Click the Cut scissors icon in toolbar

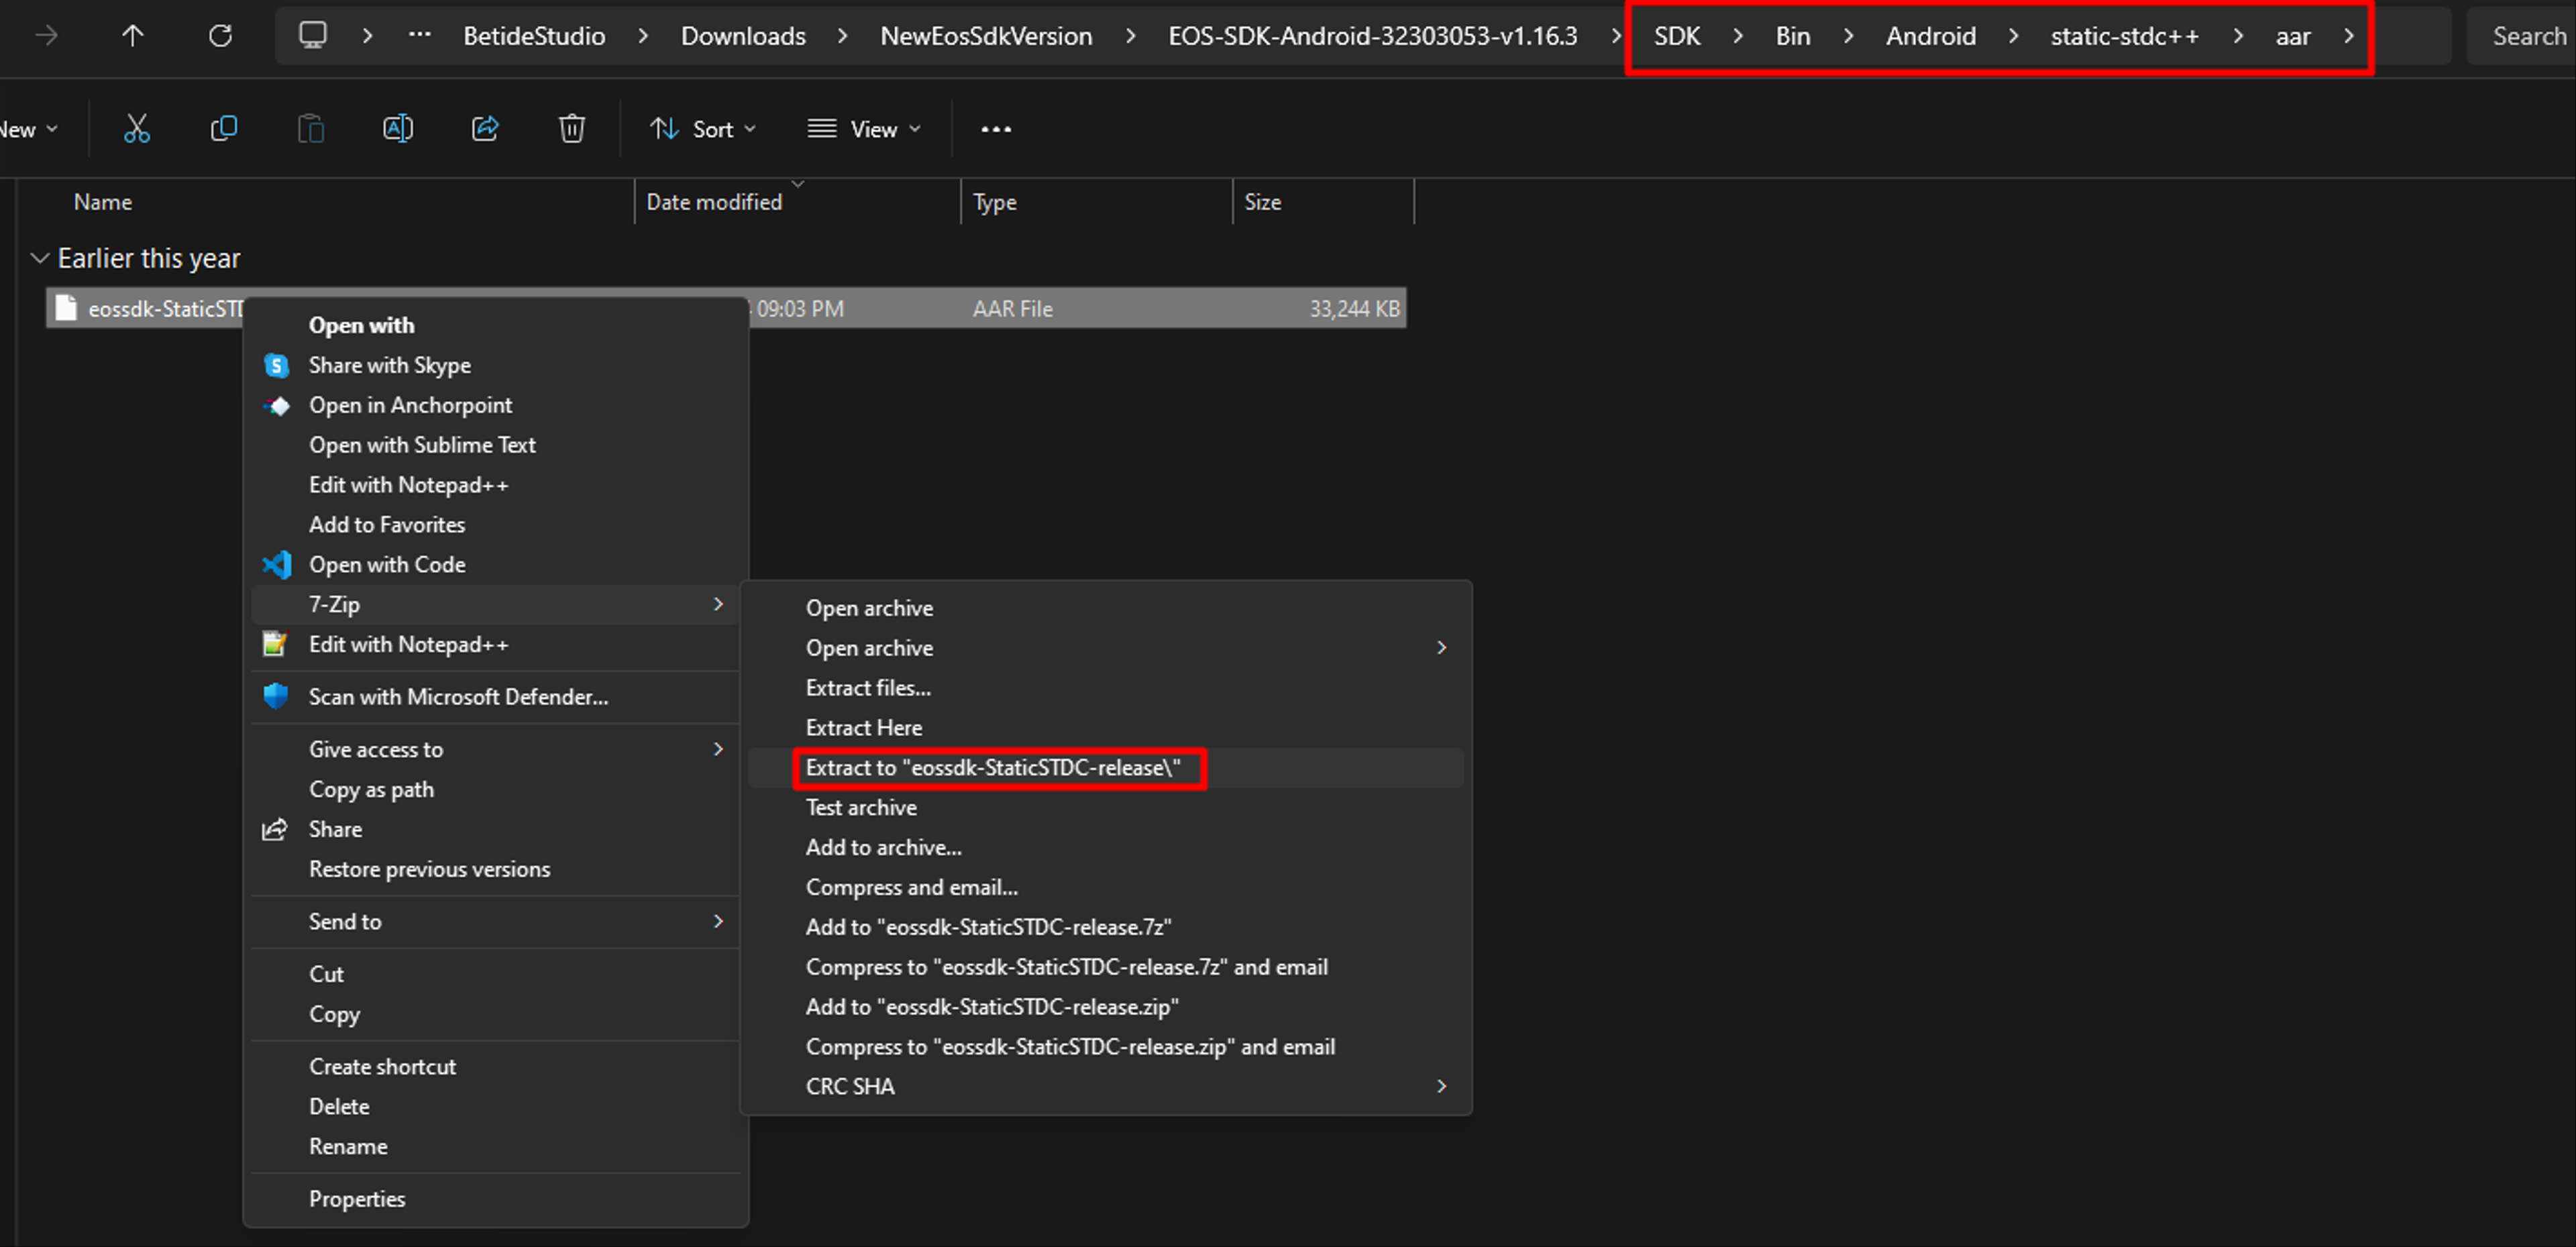click(137, 129)
